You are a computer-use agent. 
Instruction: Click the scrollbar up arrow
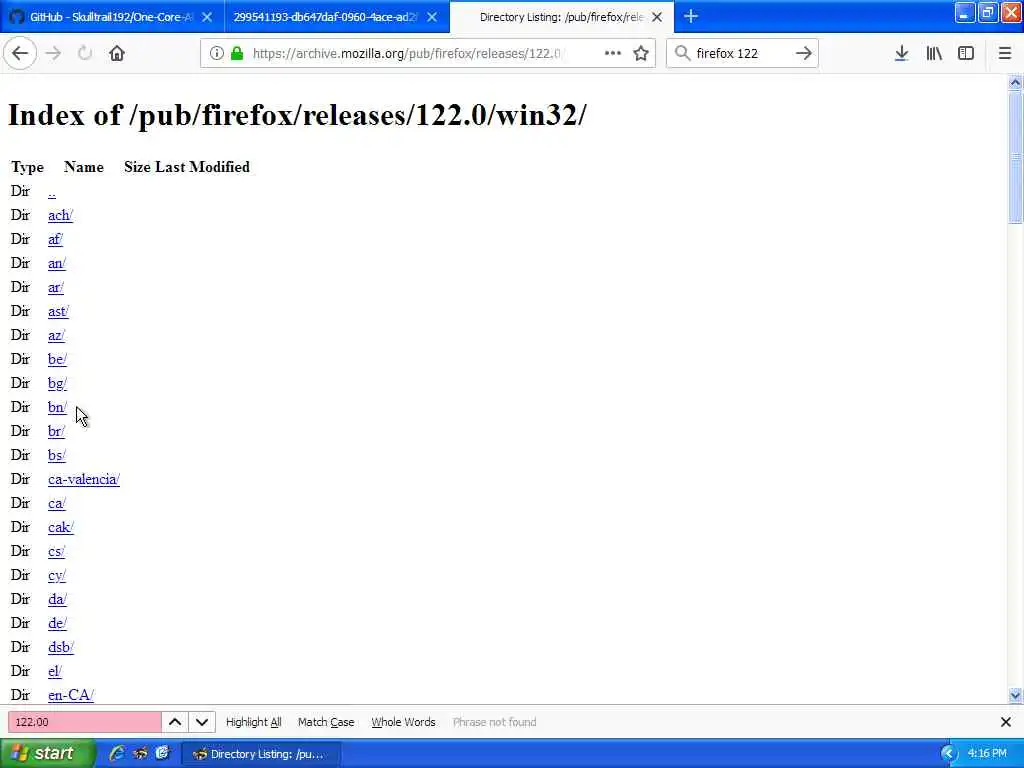tap(1015, 82)
